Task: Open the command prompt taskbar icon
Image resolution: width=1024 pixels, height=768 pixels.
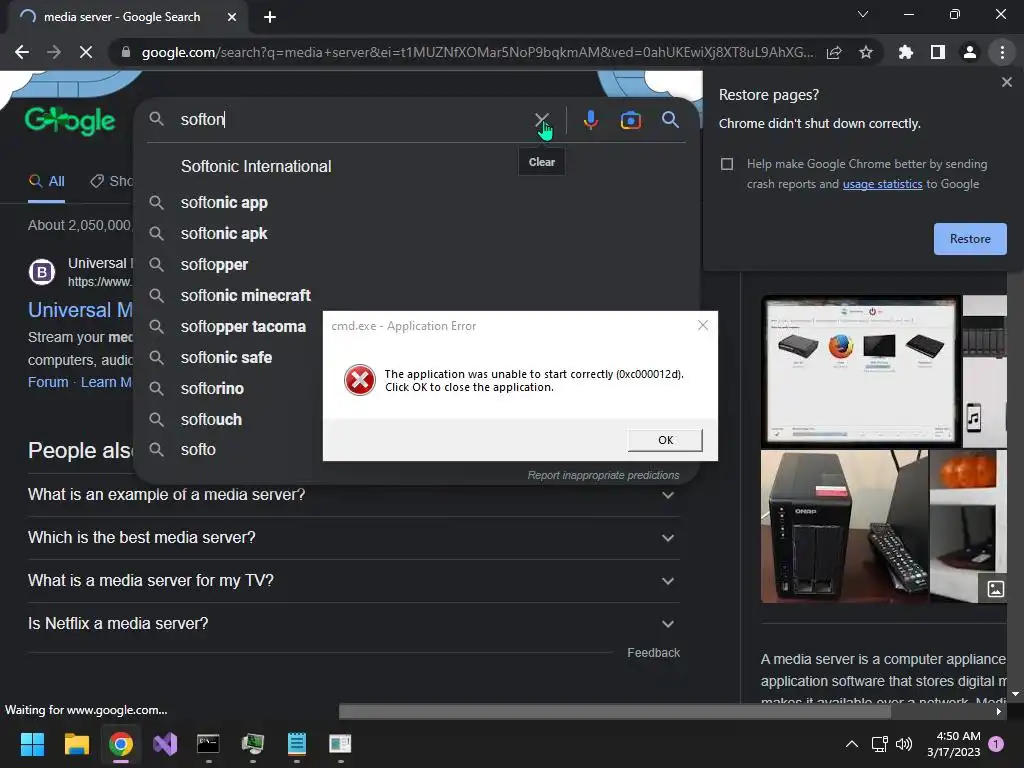Action: click(x=208, y=744)
